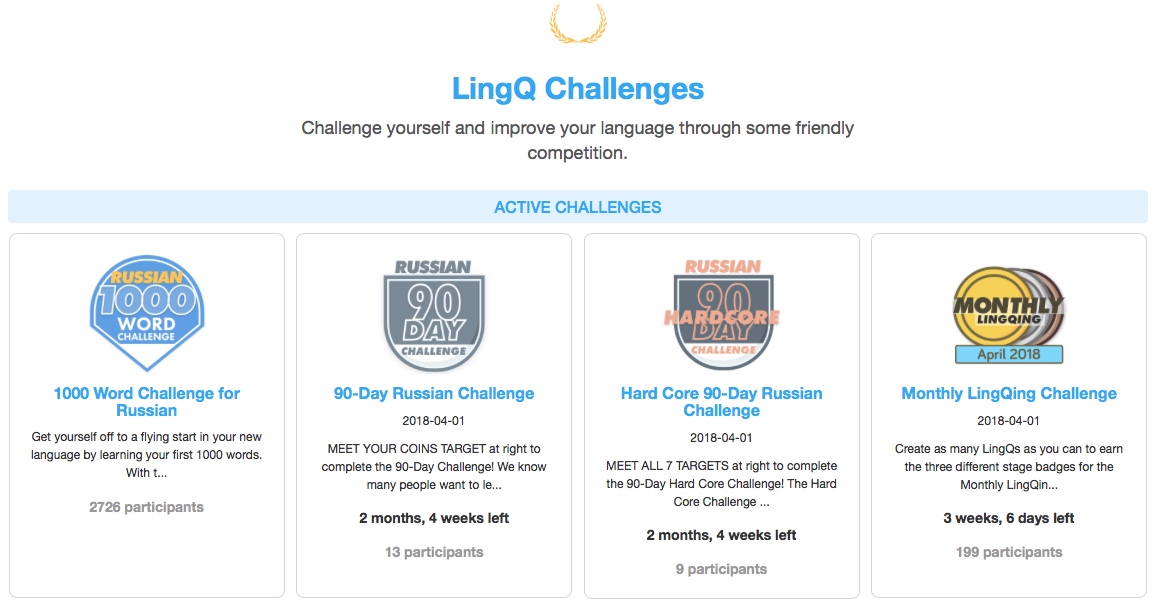Click the 9 participants count
Screen dimensions: 1157x606
pyautogui.click(x=721, y=569)
